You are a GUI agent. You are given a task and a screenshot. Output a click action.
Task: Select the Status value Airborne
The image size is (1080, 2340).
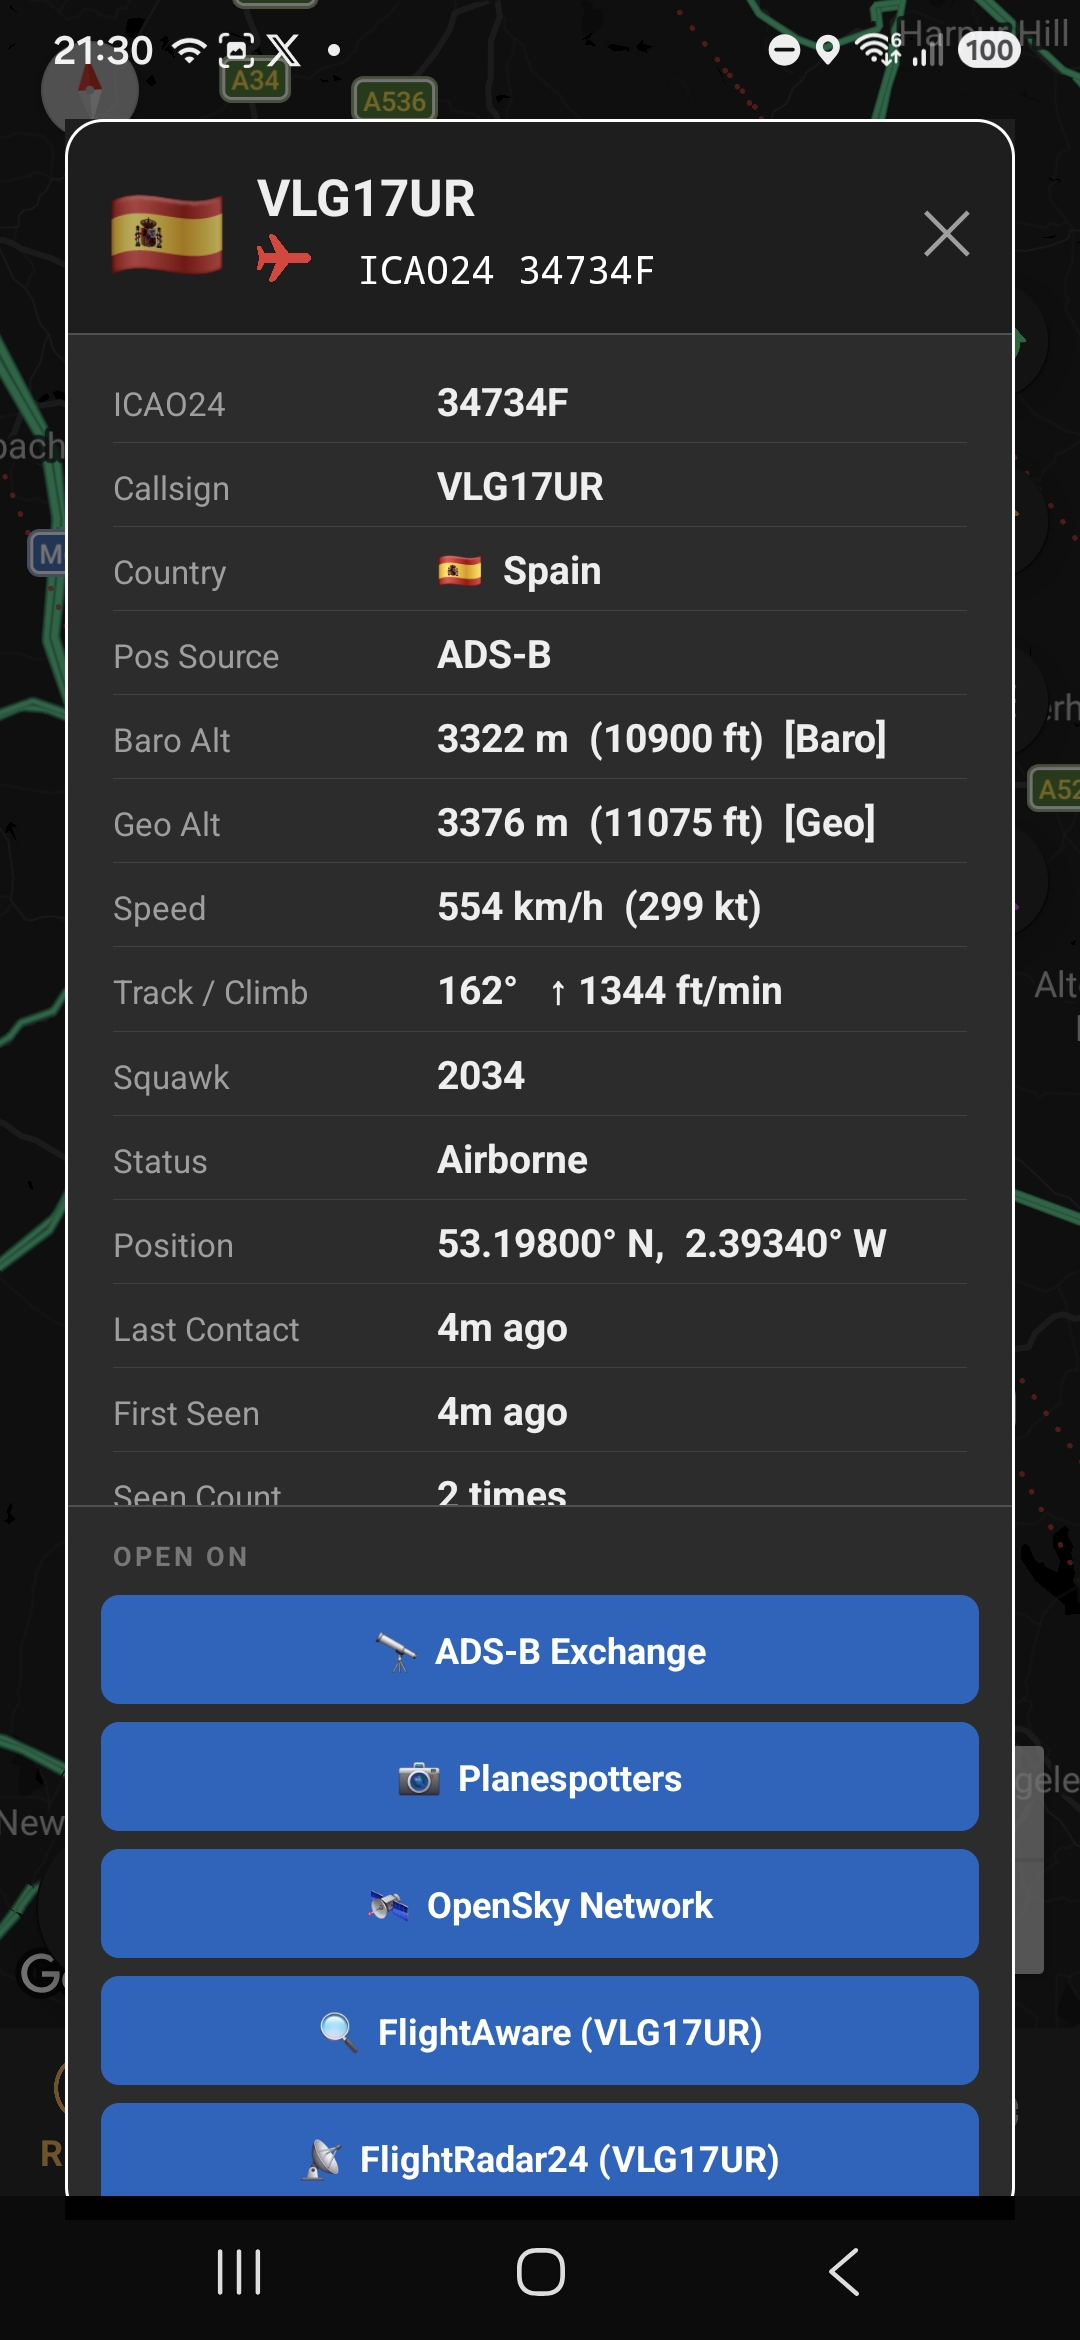[512, 1160]
